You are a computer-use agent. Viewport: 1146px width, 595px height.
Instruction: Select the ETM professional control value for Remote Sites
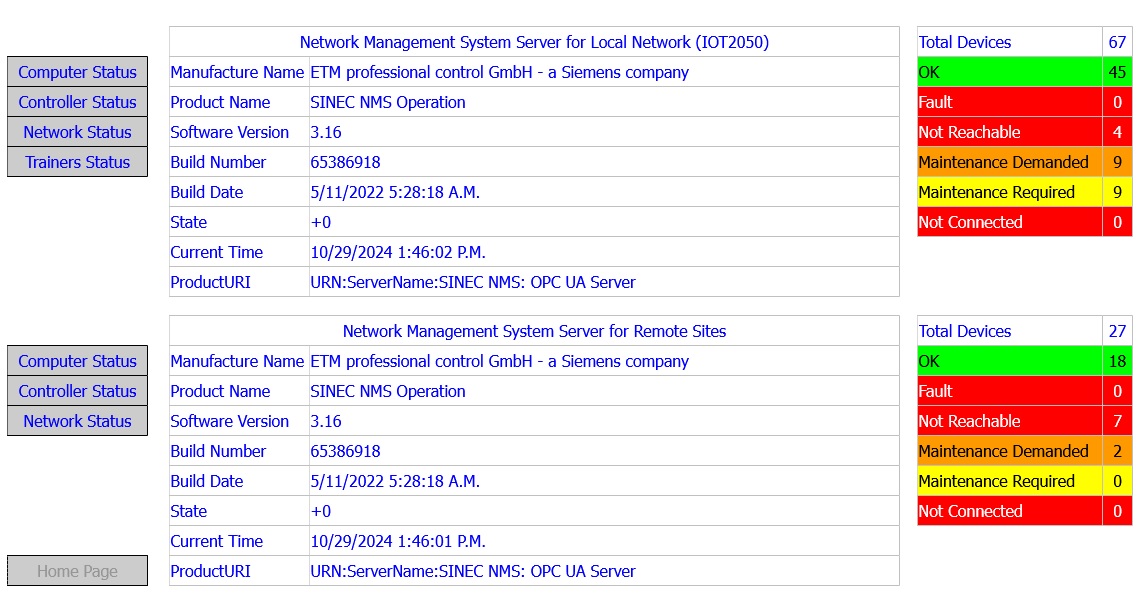(x=499, y=361)
